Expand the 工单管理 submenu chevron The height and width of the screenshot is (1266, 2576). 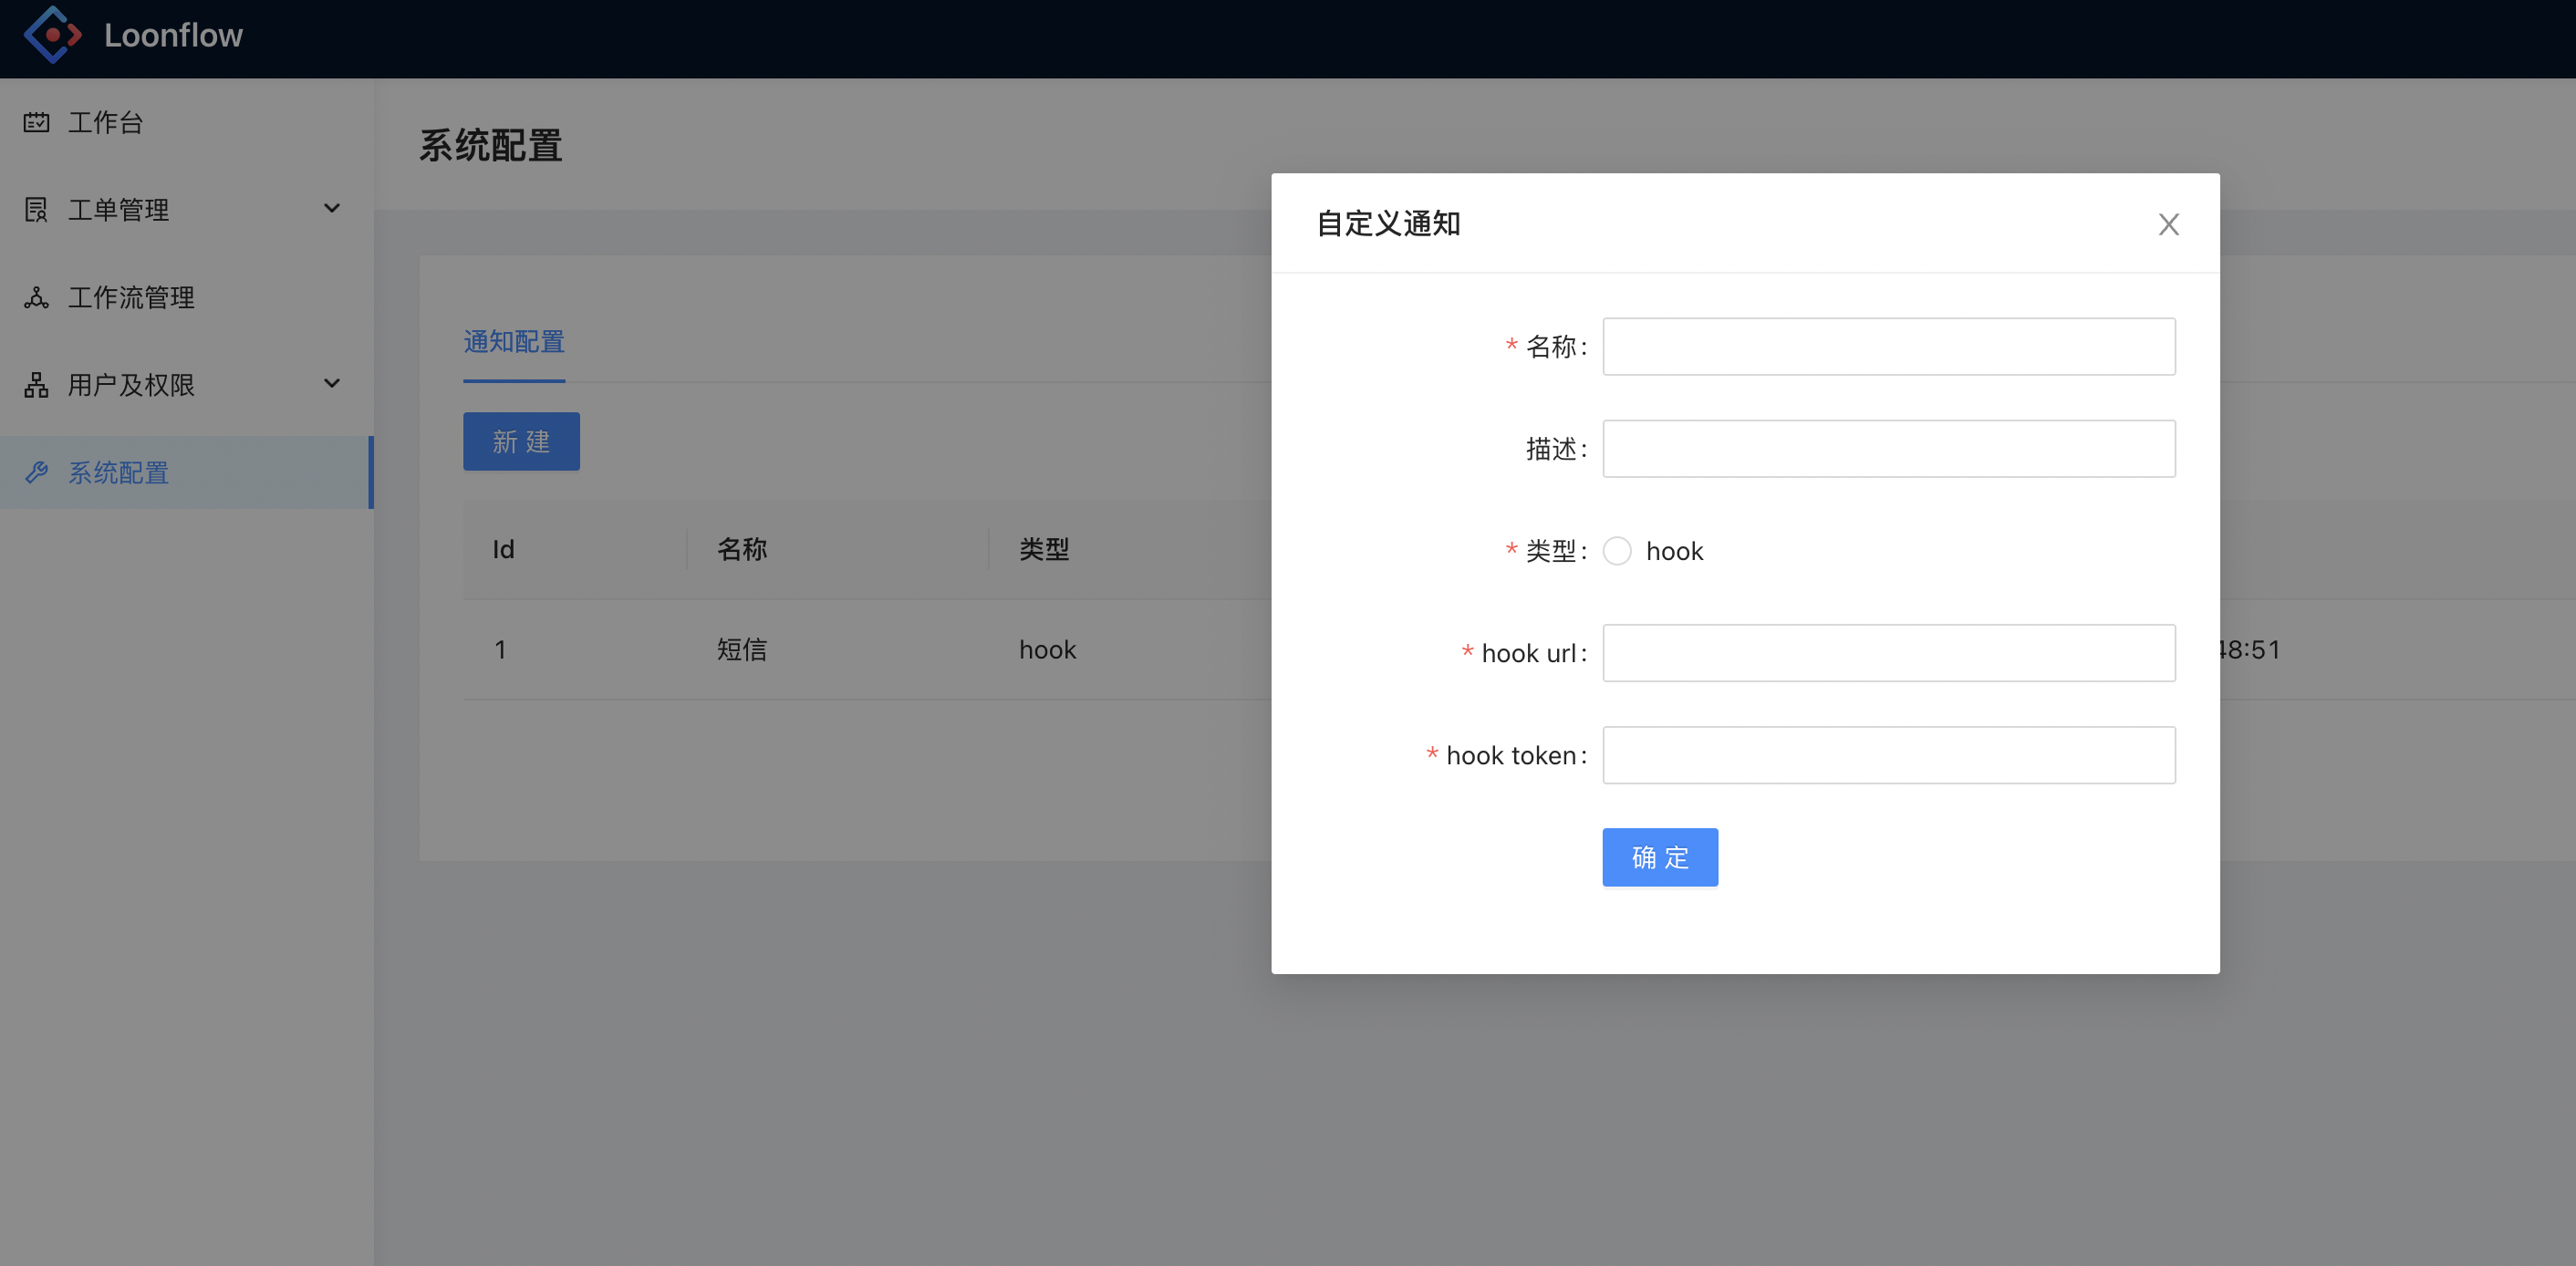click(x=332, y=208)
